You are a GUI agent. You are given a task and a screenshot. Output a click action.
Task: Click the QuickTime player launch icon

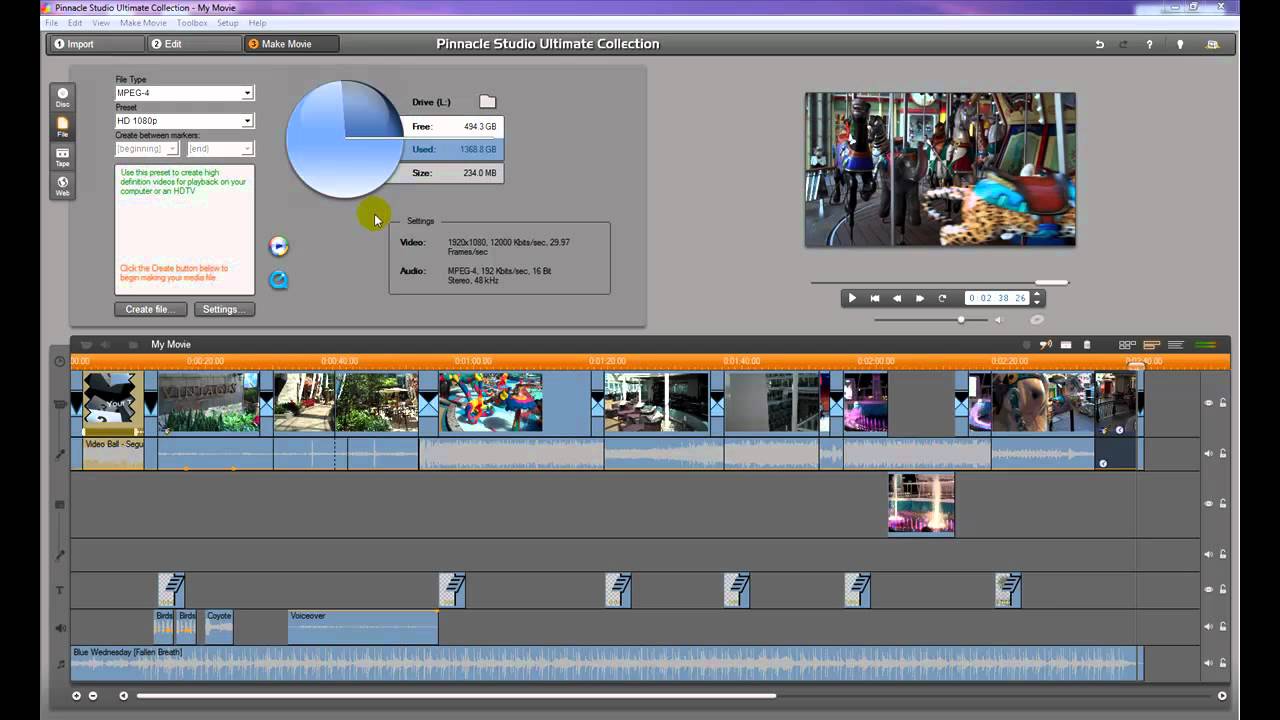(x=279, y=280)
